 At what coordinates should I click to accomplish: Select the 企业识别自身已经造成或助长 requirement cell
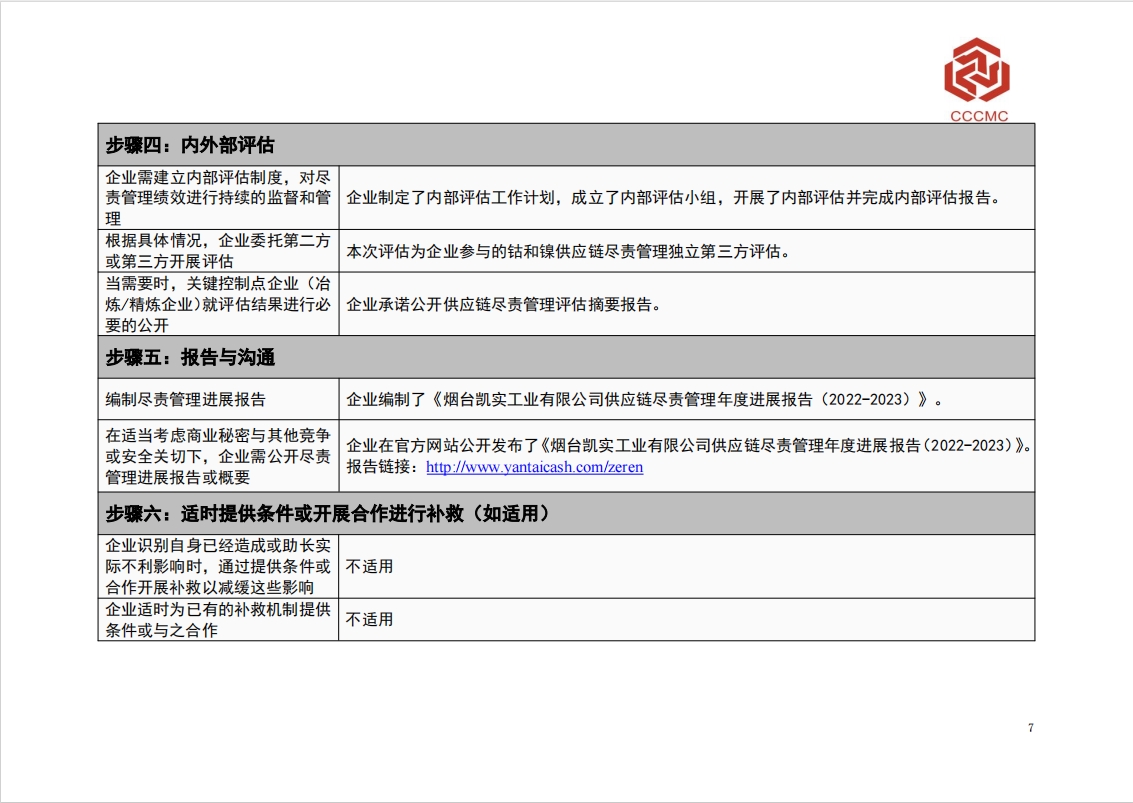(218, 566)
